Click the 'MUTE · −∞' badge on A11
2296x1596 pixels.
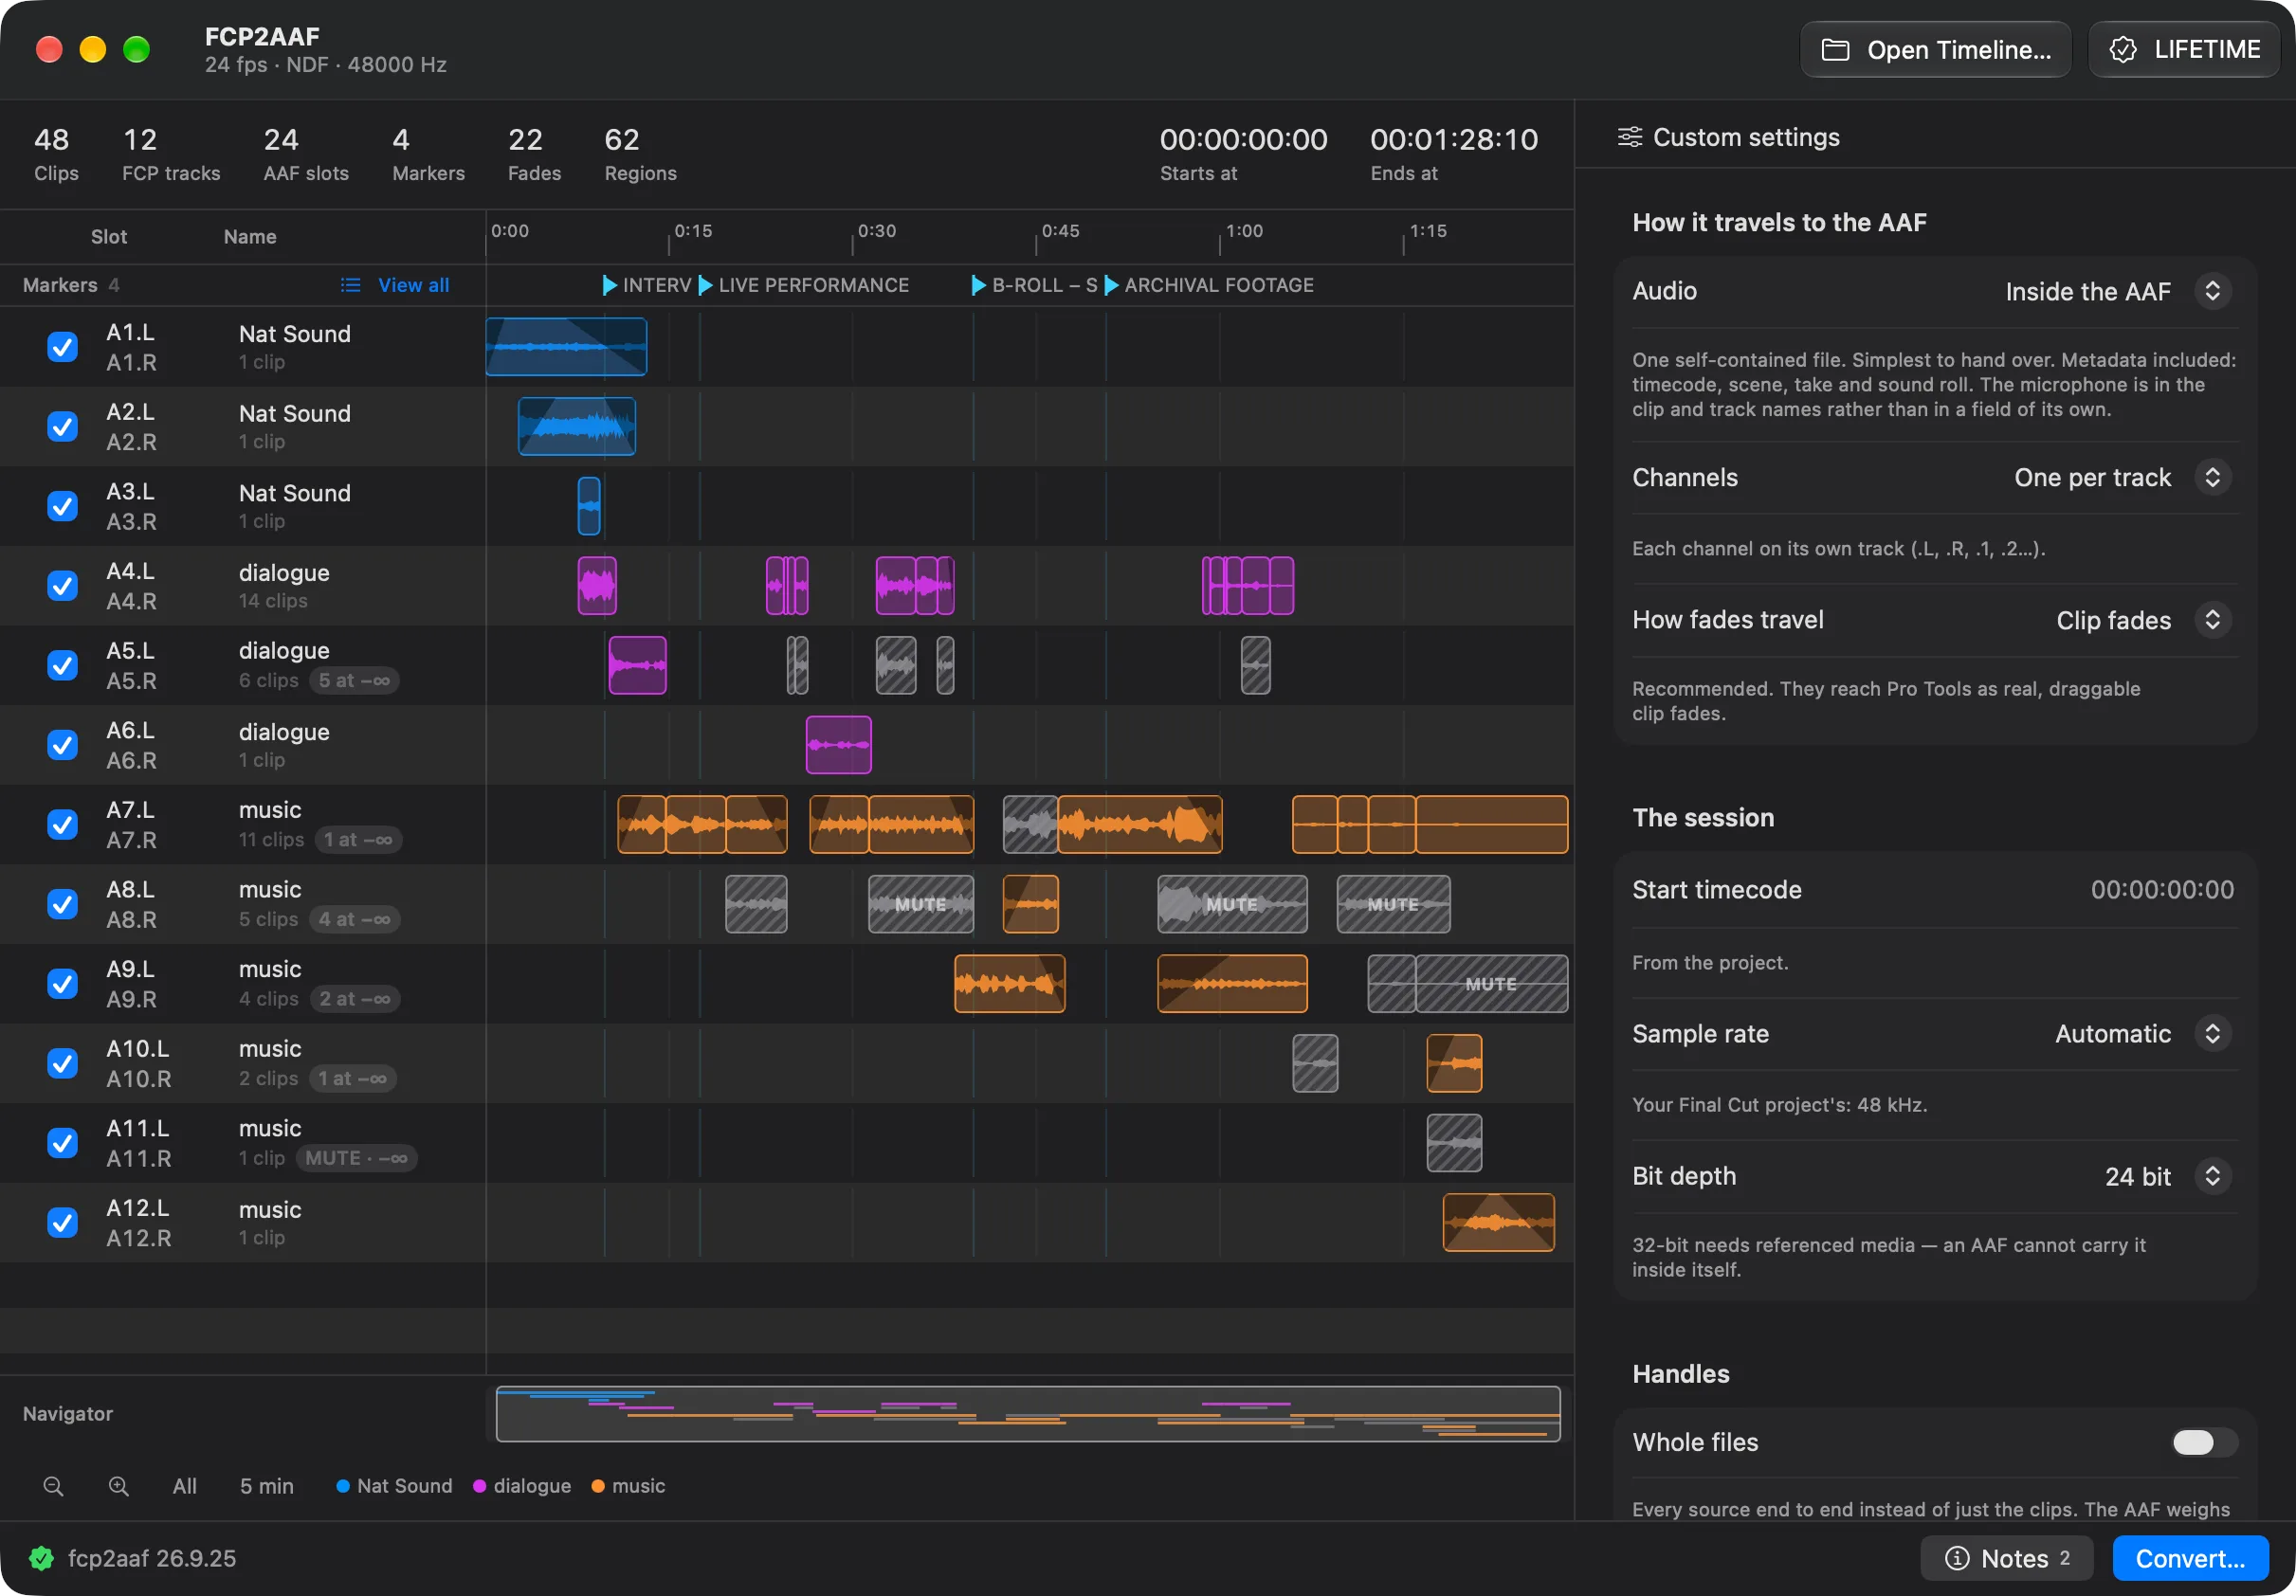[x=356, y=1158]
